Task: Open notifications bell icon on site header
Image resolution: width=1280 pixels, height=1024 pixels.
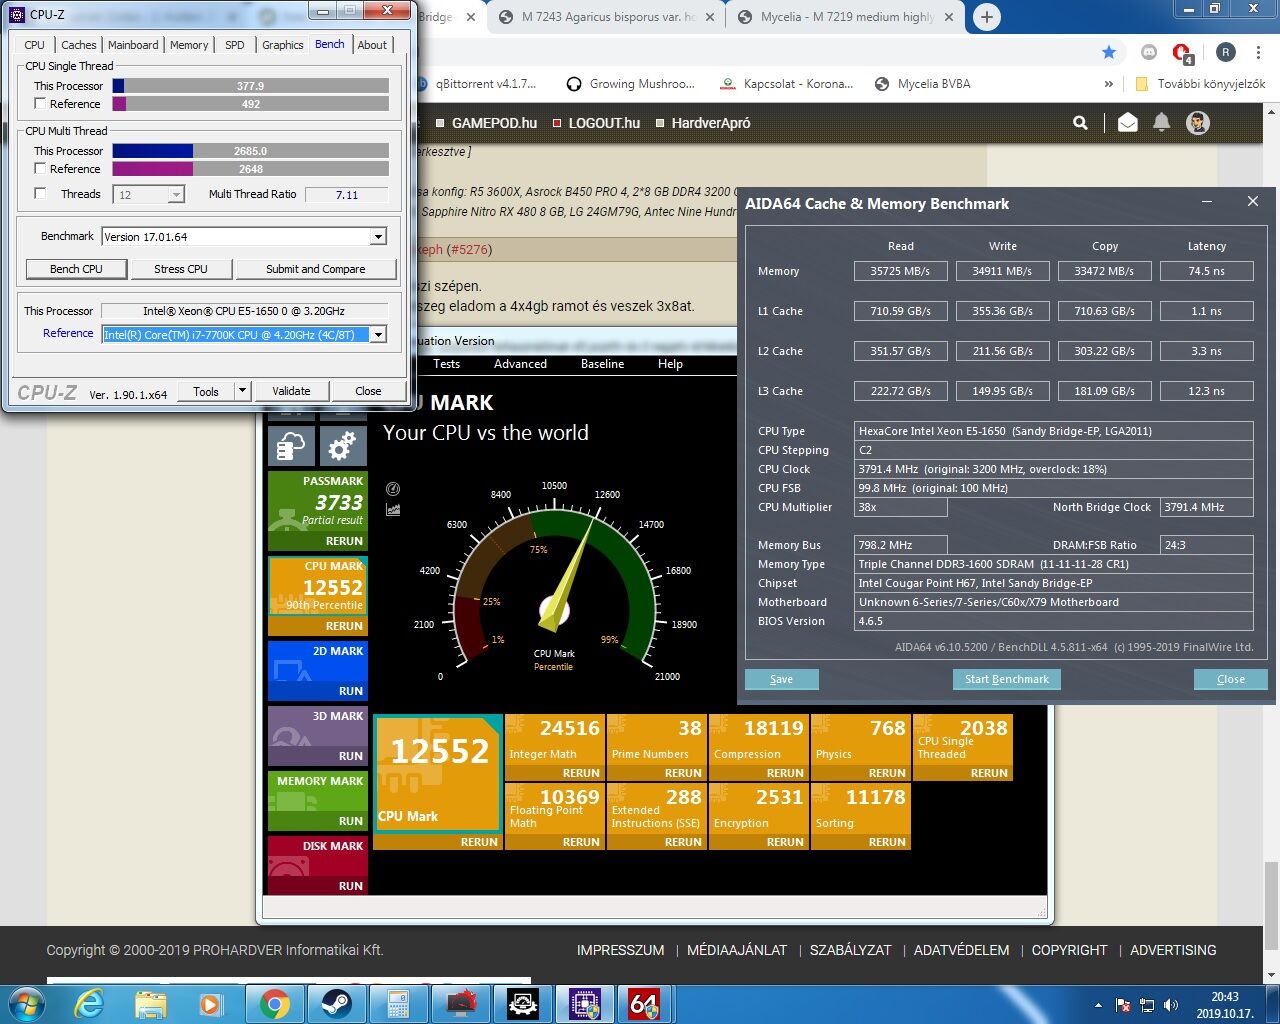Action: tap(1162, 122)
